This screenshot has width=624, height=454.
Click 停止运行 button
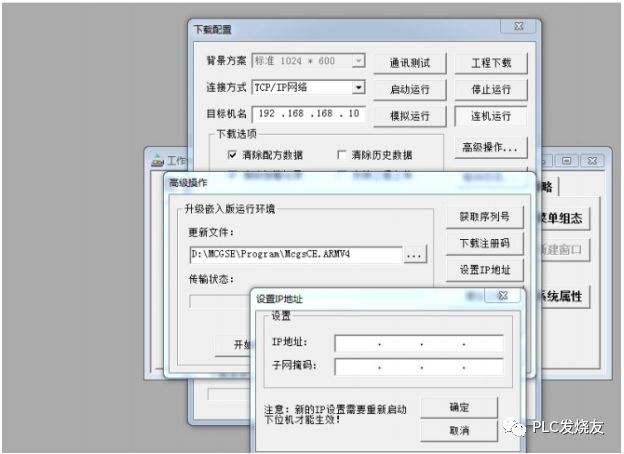coord(491,90)
